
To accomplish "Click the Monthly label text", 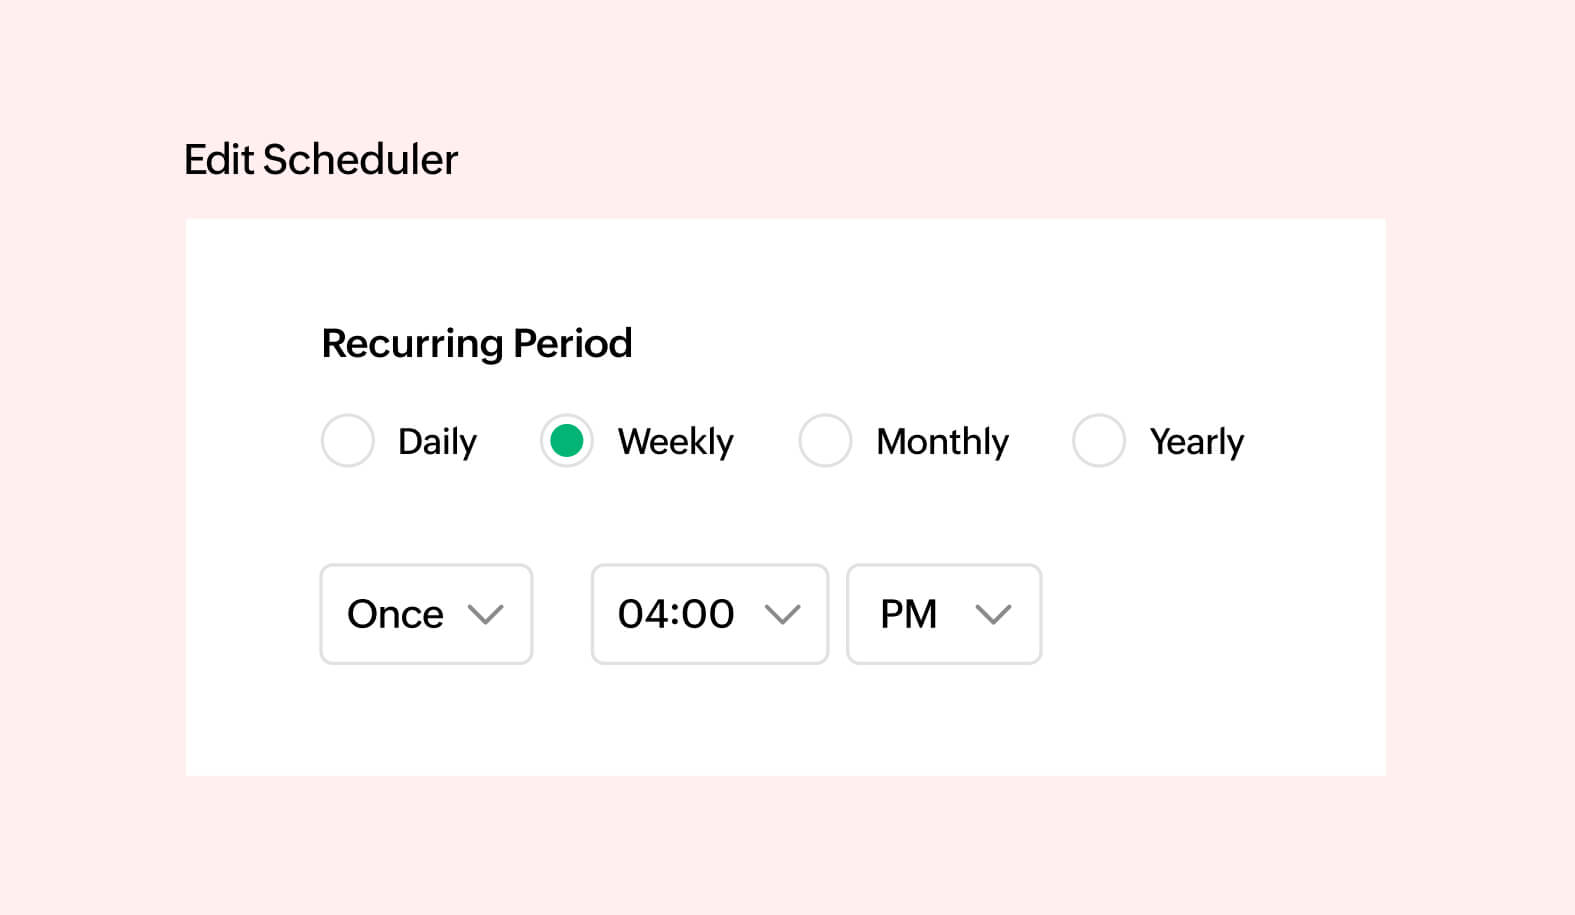I will click(941, 440).
